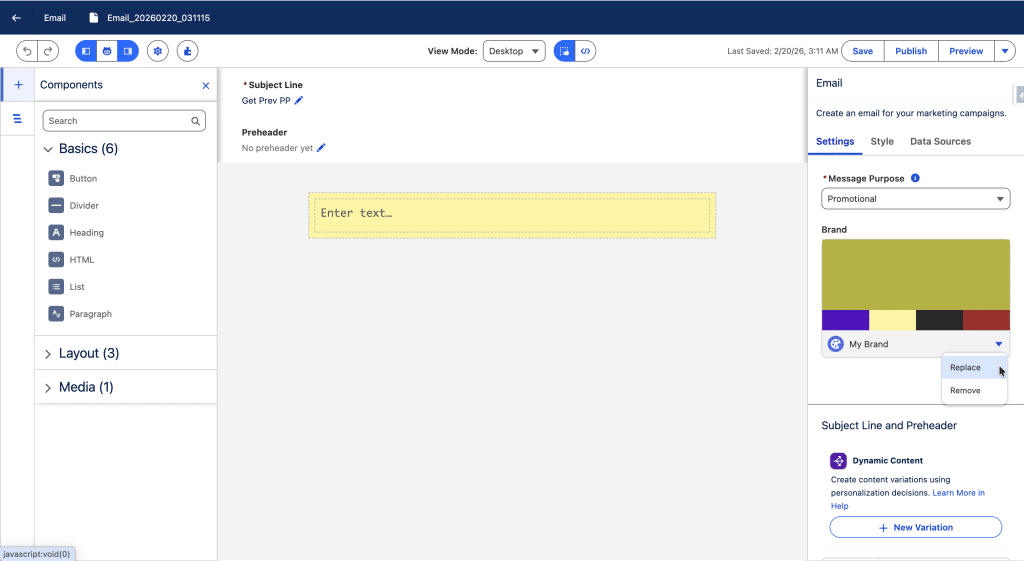Edit the preheader with its pencil icon
The image size is (1024, 561).
[321, 148]
